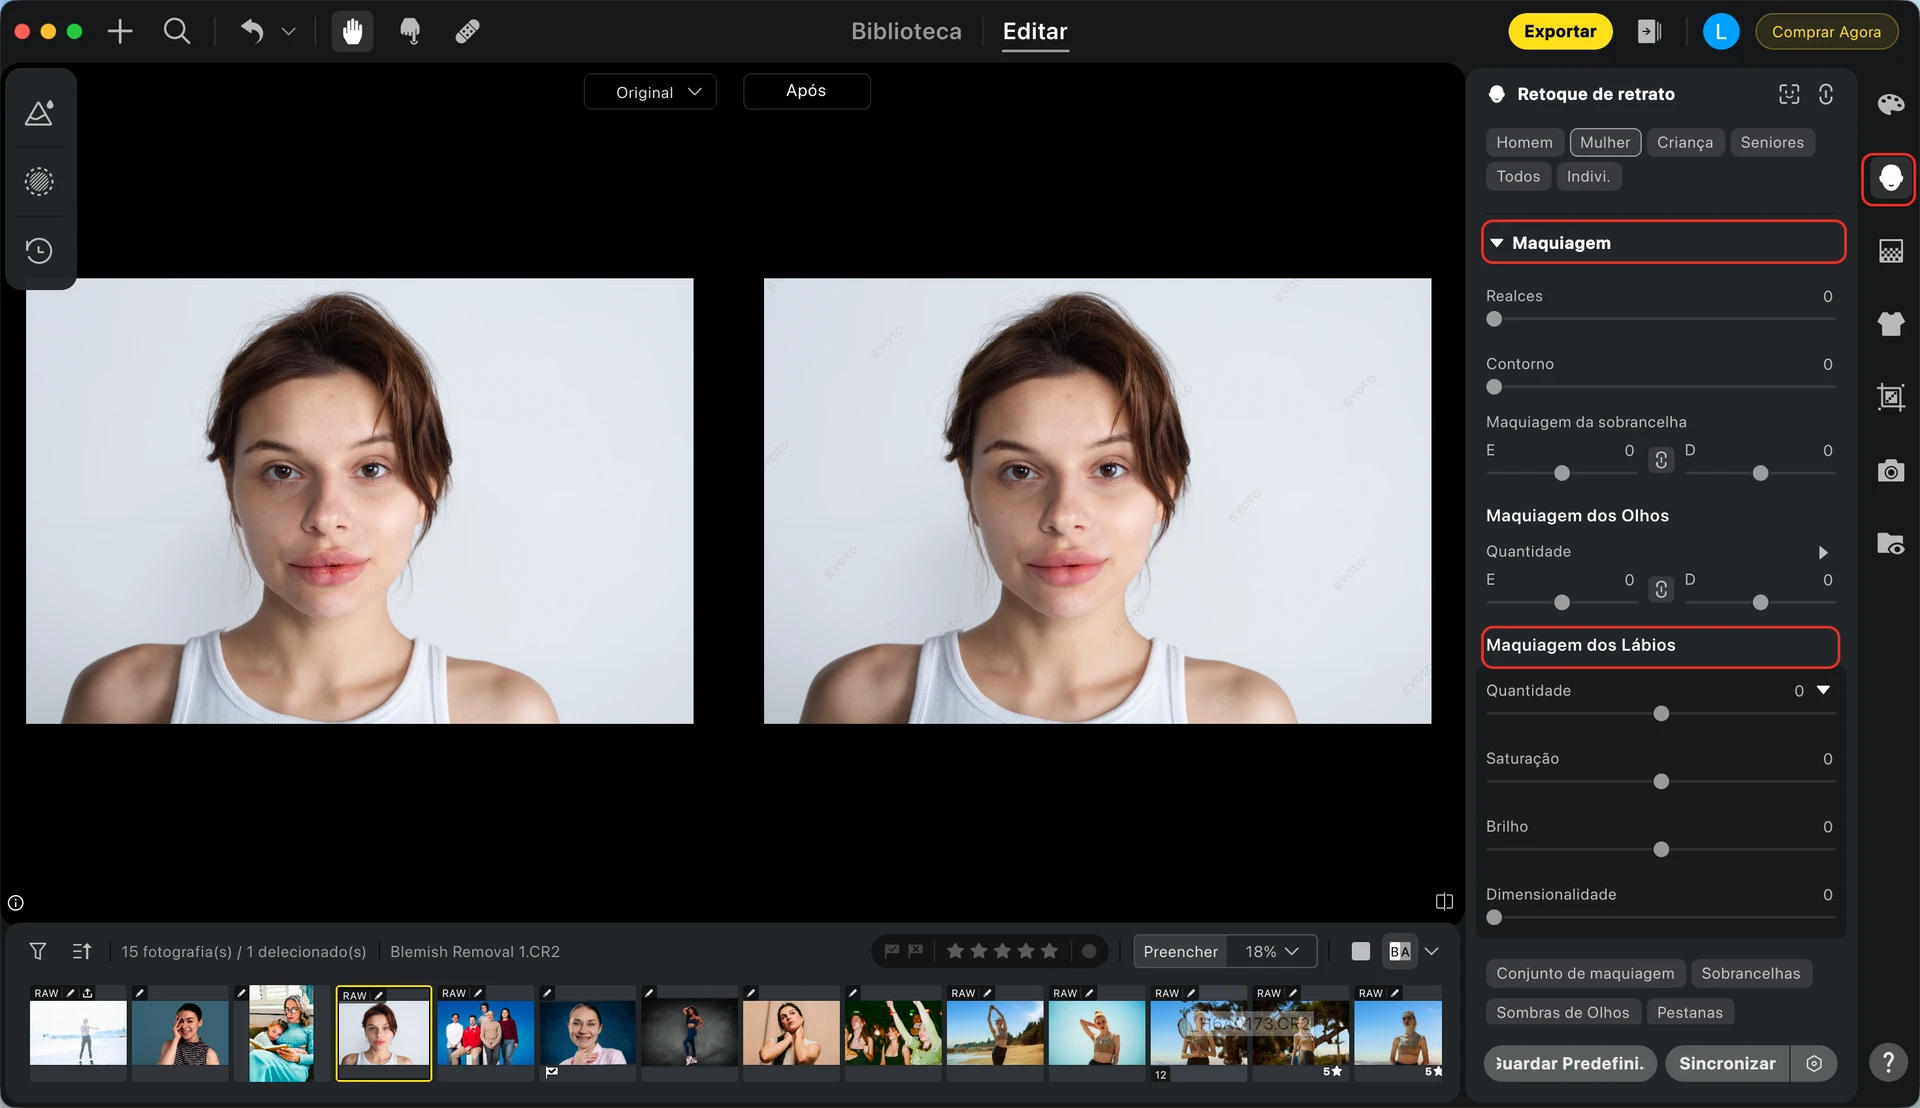Click the face detection scan icon
Screen dimensions: 1920x1108
pos(1789,94)
